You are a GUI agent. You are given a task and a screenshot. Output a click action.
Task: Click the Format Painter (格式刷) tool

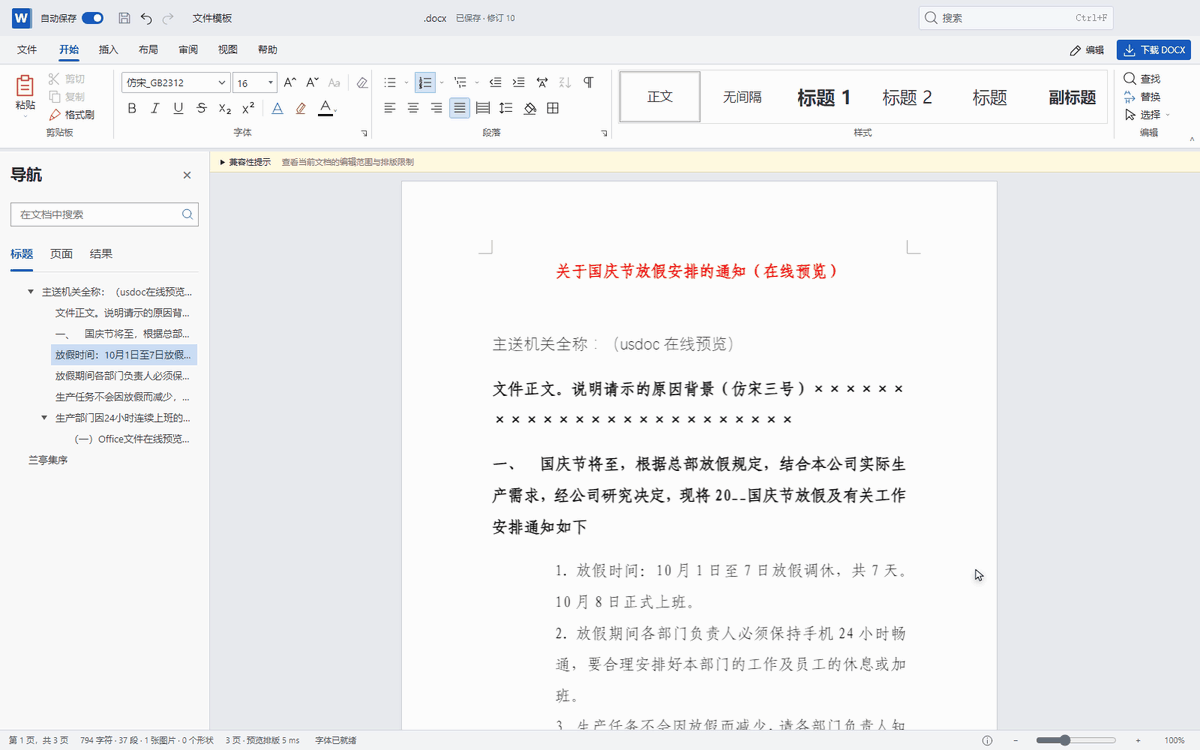[72, 115]
